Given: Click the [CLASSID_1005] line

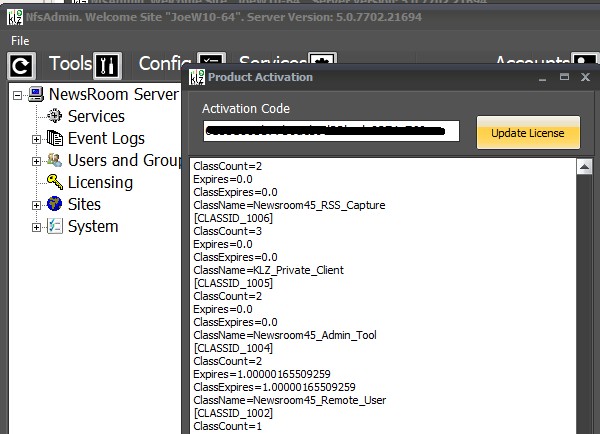Looking at the screenshot, I should pos(233,284).
